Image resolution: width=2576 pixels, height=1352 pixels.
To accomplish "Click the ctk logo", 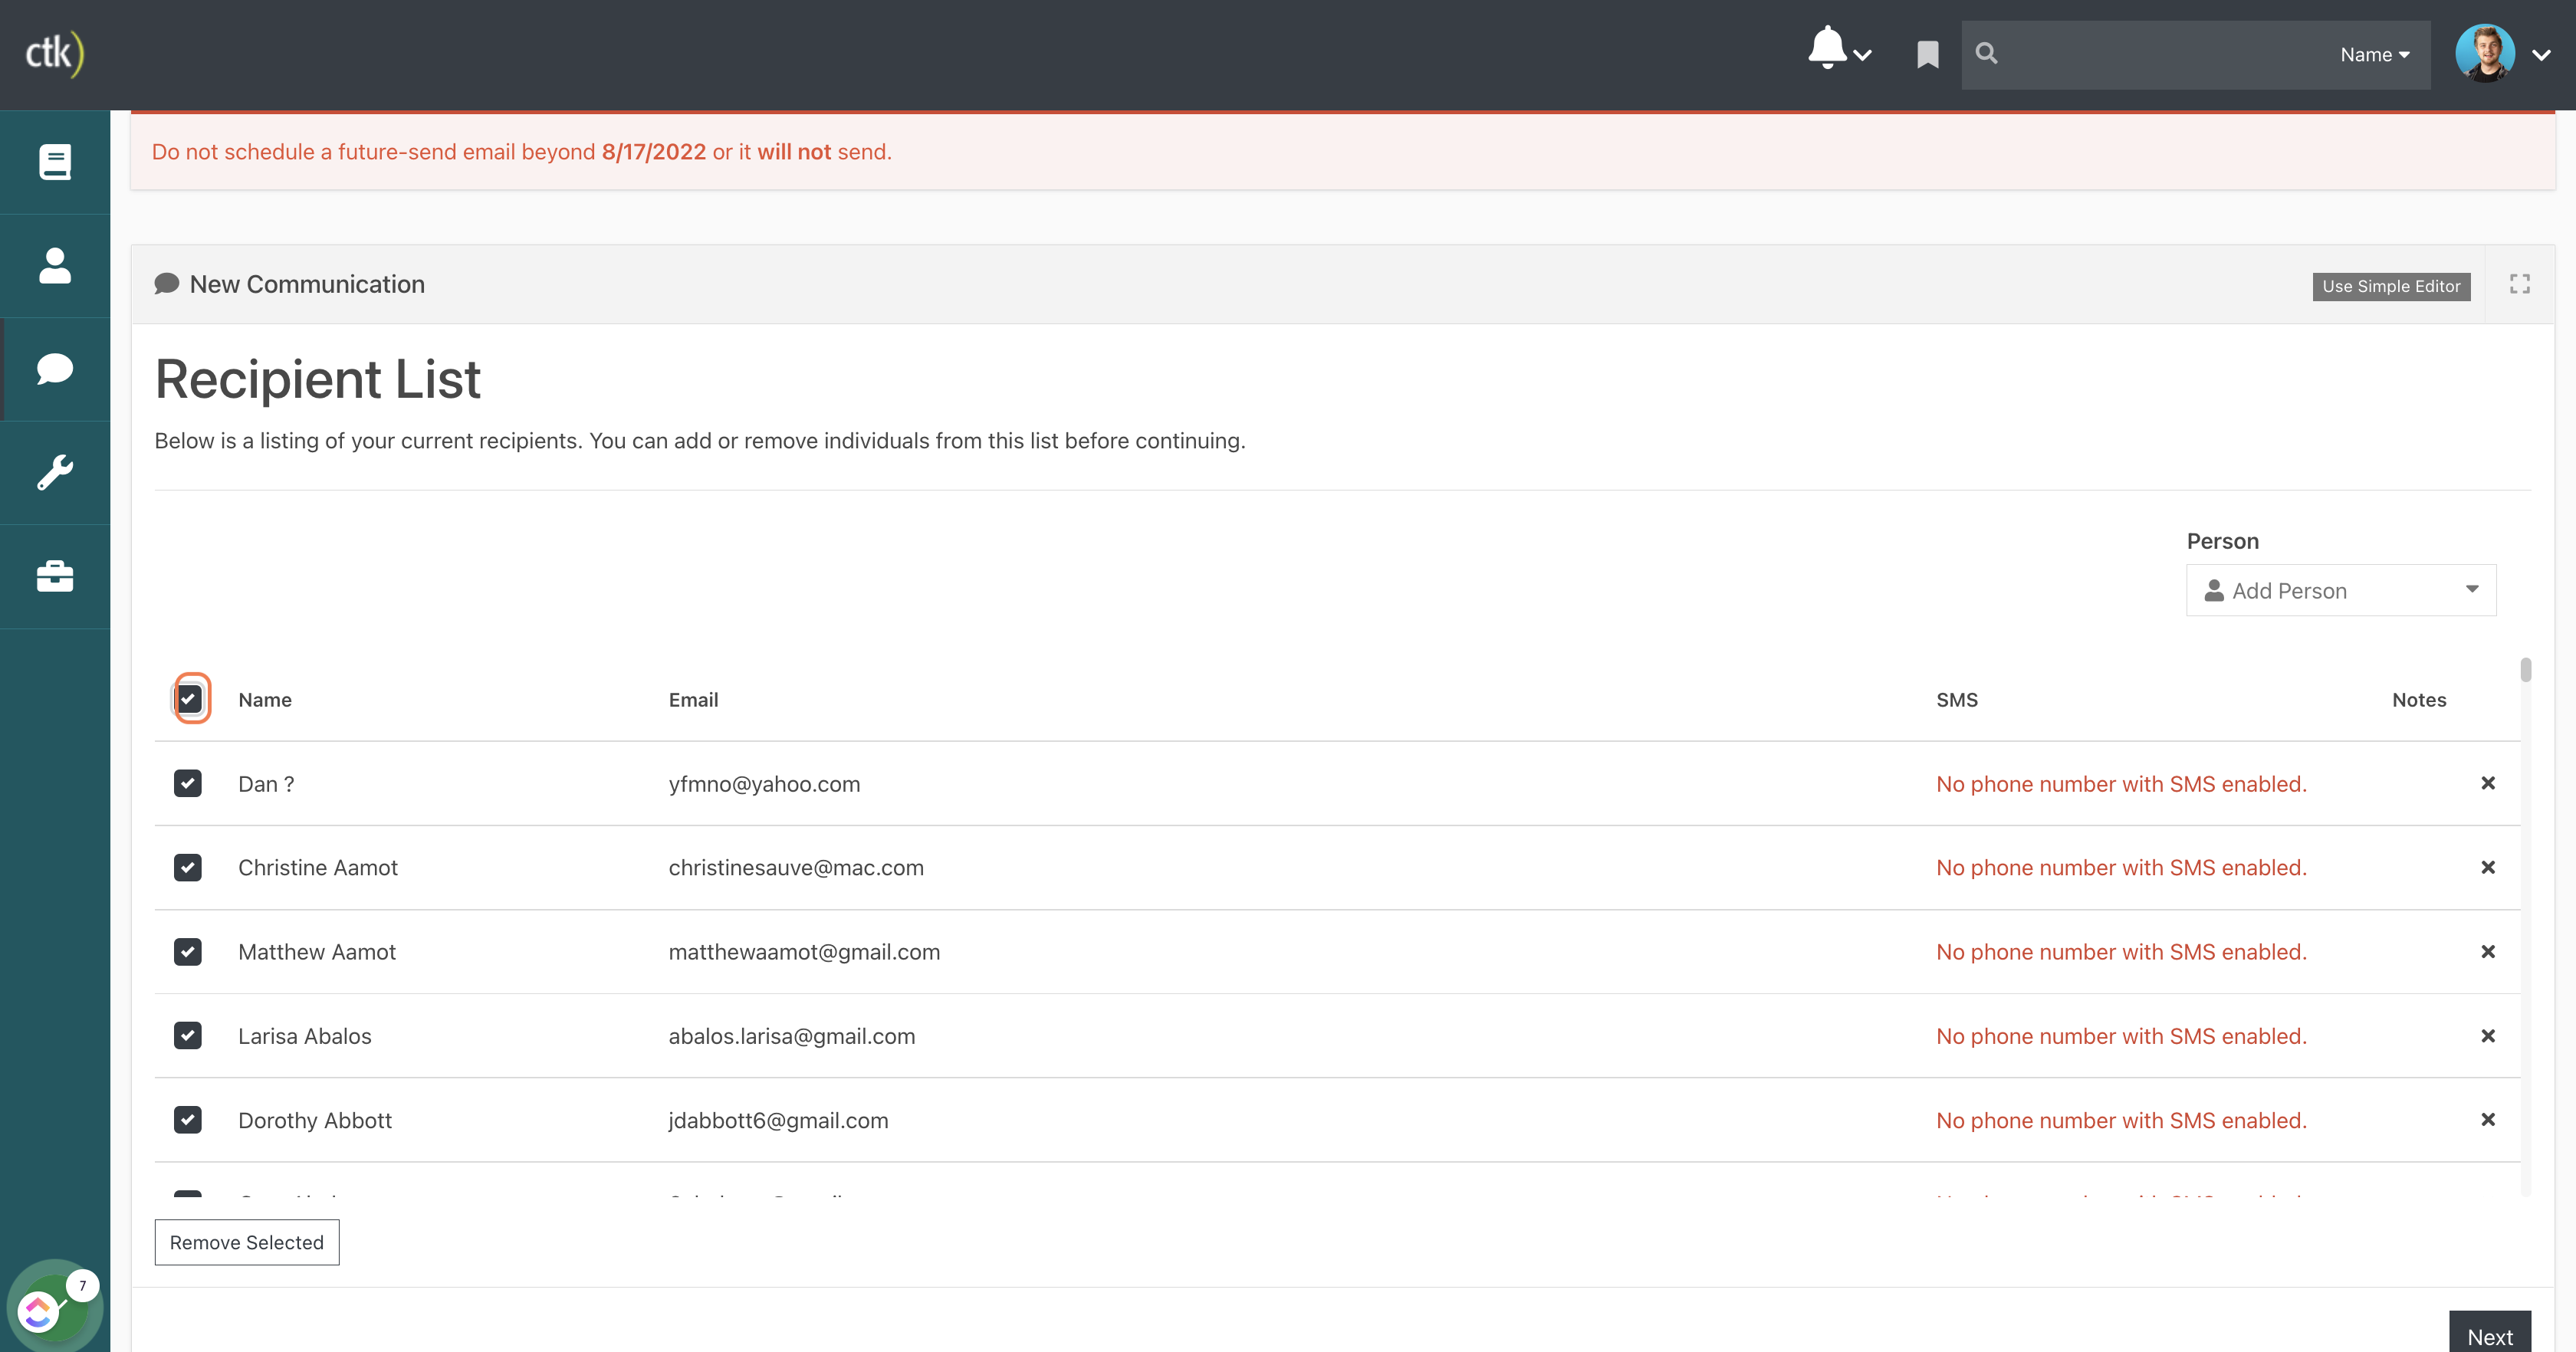I will tap(55, 54).
